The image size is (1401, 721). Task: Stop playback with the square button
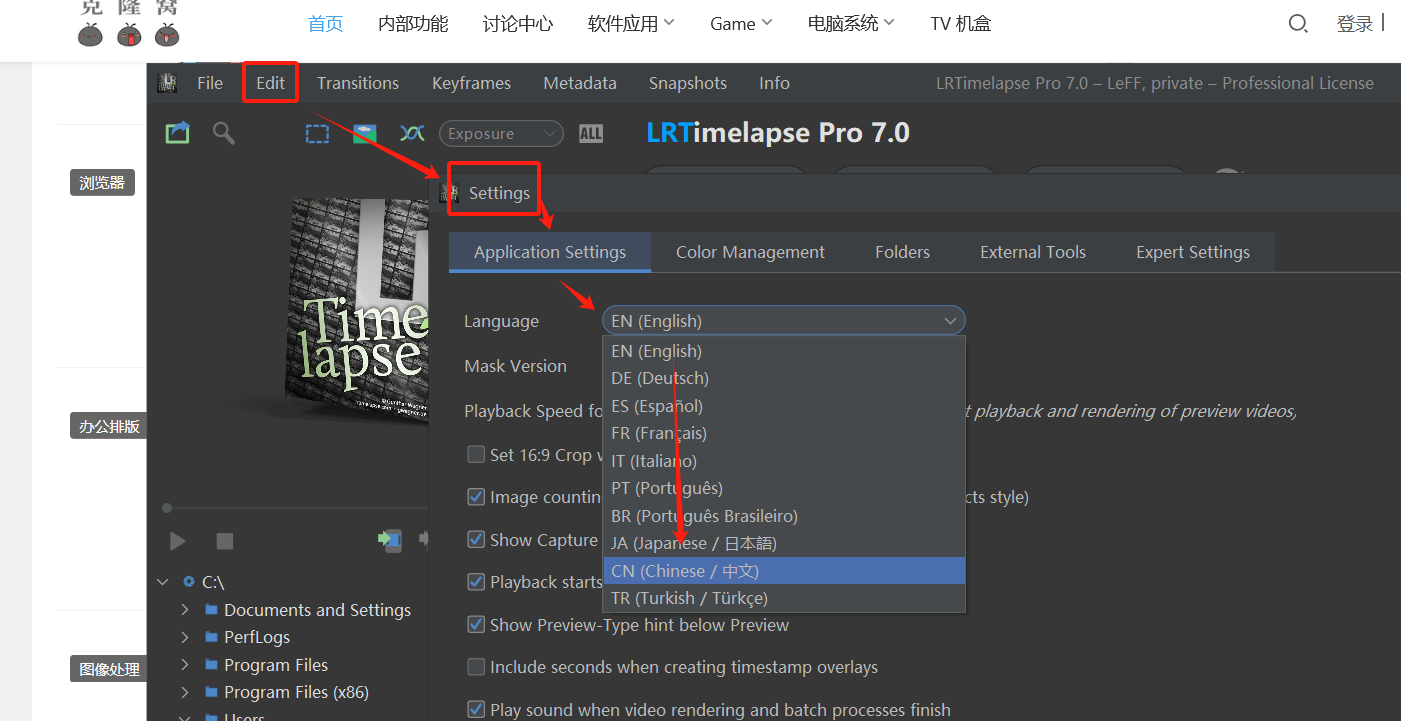pyautogui.click(x=225, y=541)
